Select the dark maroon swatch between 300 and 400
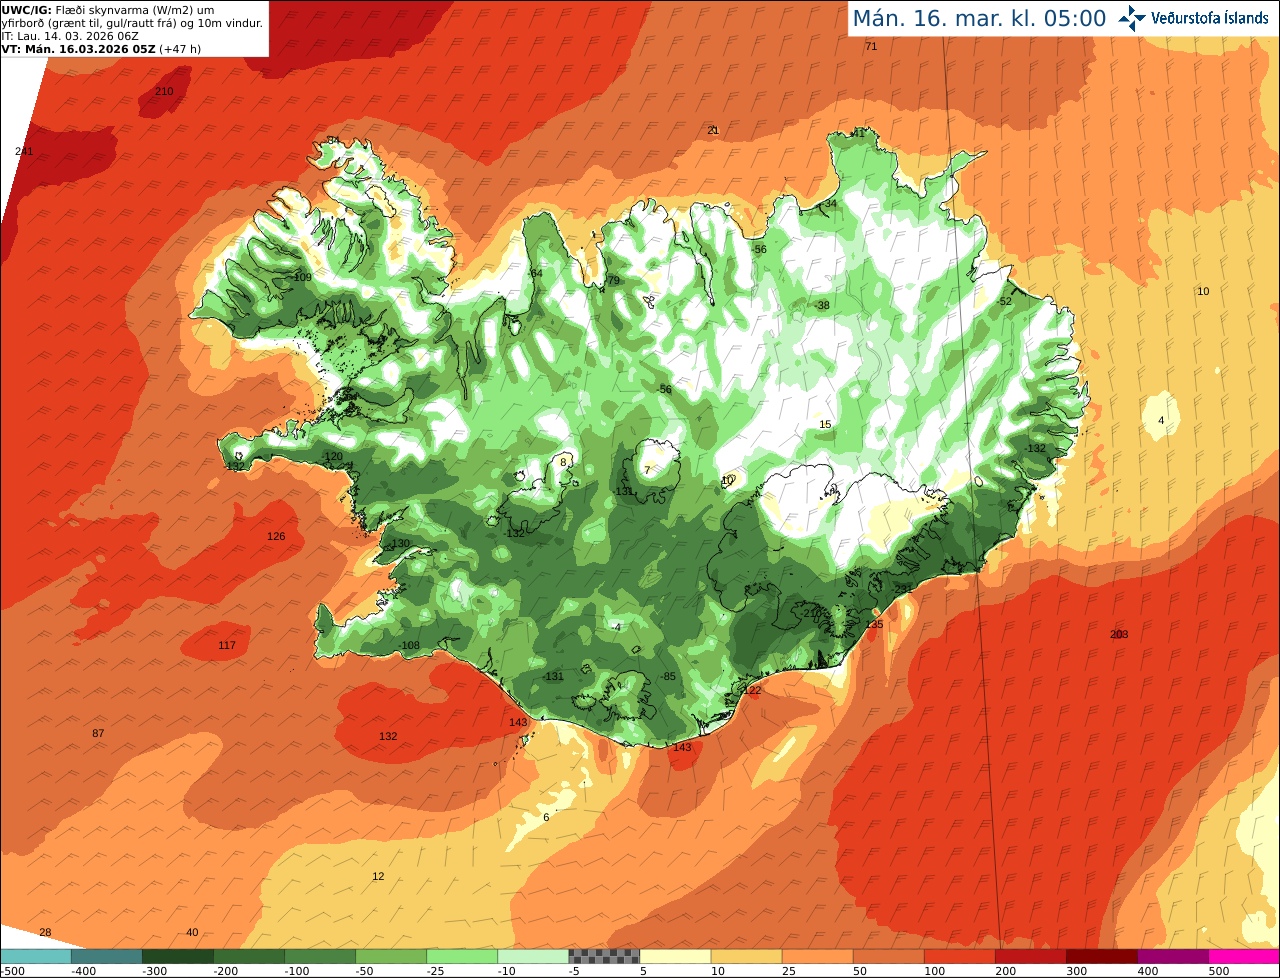 coord(1101,956)
